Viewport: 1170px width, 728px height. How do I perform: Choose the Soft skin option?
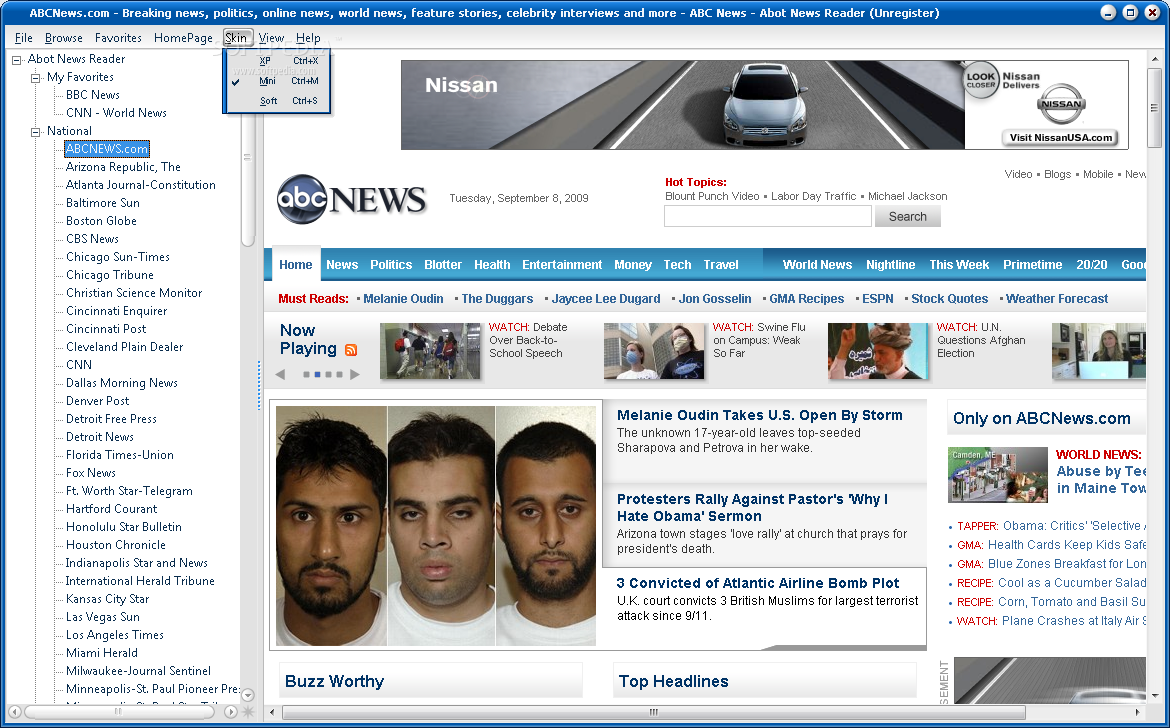pos(277,101)
